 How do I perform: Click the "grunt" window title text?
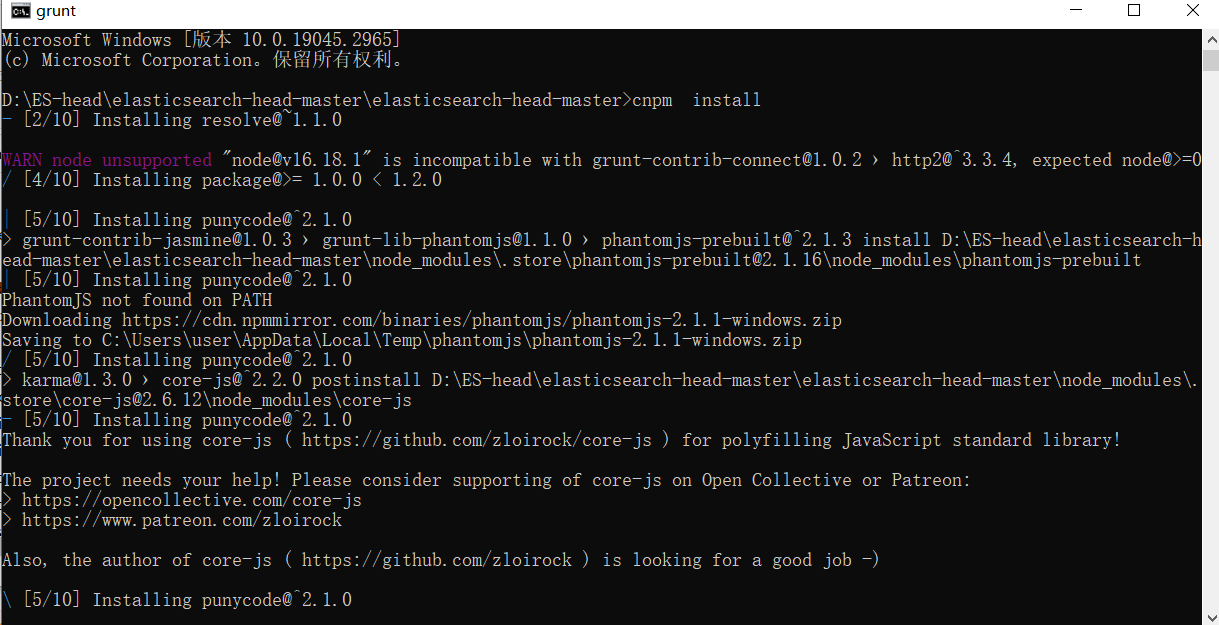[56, 12]
